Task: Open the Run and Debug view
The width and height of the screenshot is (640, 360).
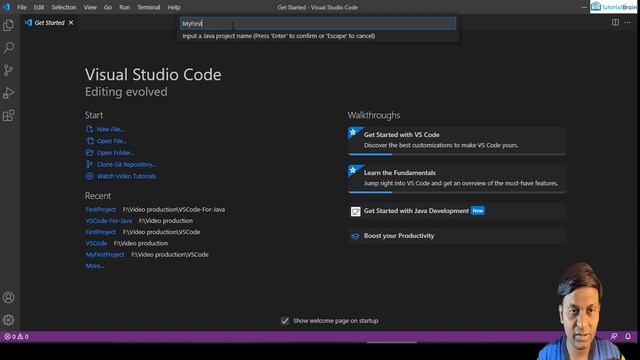Action: pos(8,93)
